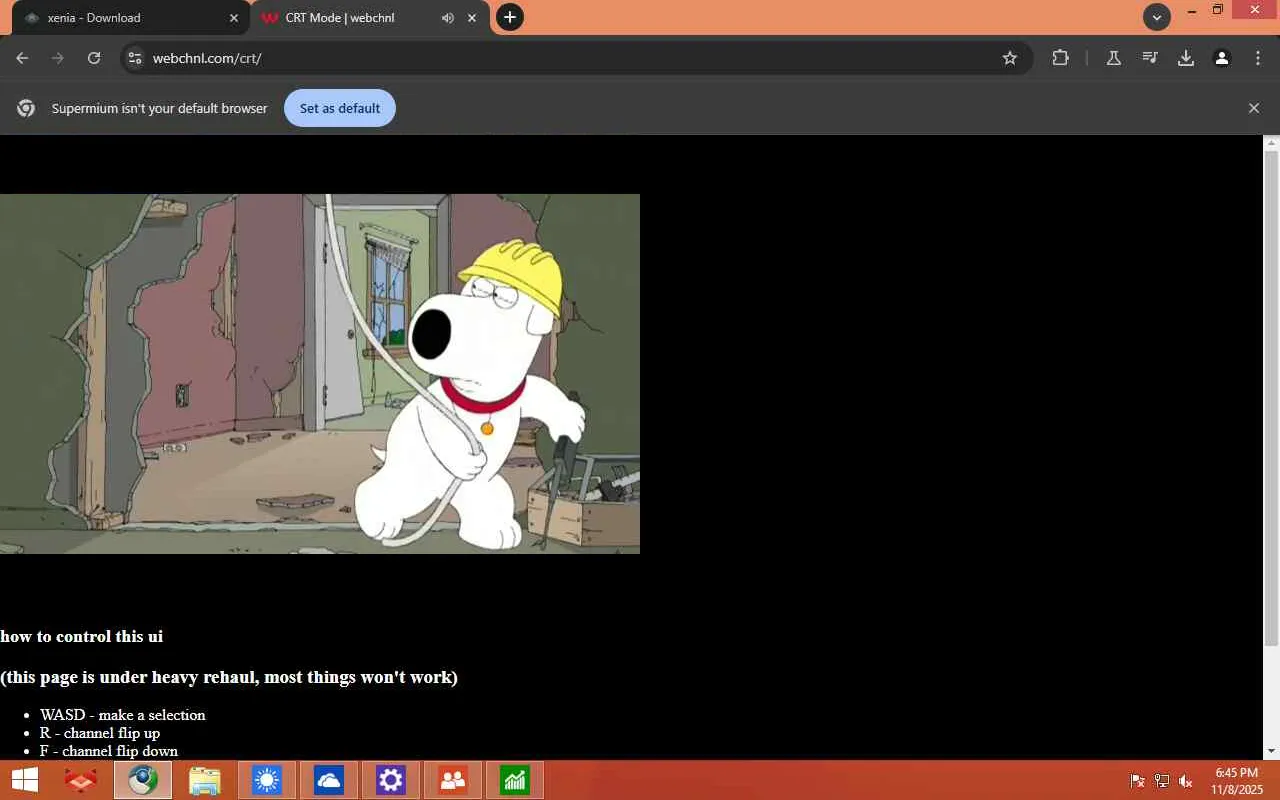Open the three-dot browser menu
1280x800 pixels.
point(1258,58)
